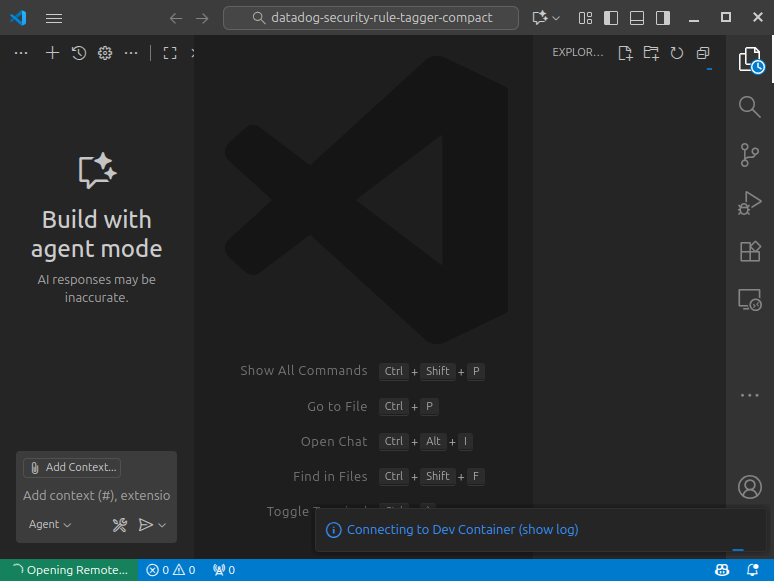Viewport: 774px width, 581px height.
Task: Open the Remote Explorer view
Action: tap(750, 299)
